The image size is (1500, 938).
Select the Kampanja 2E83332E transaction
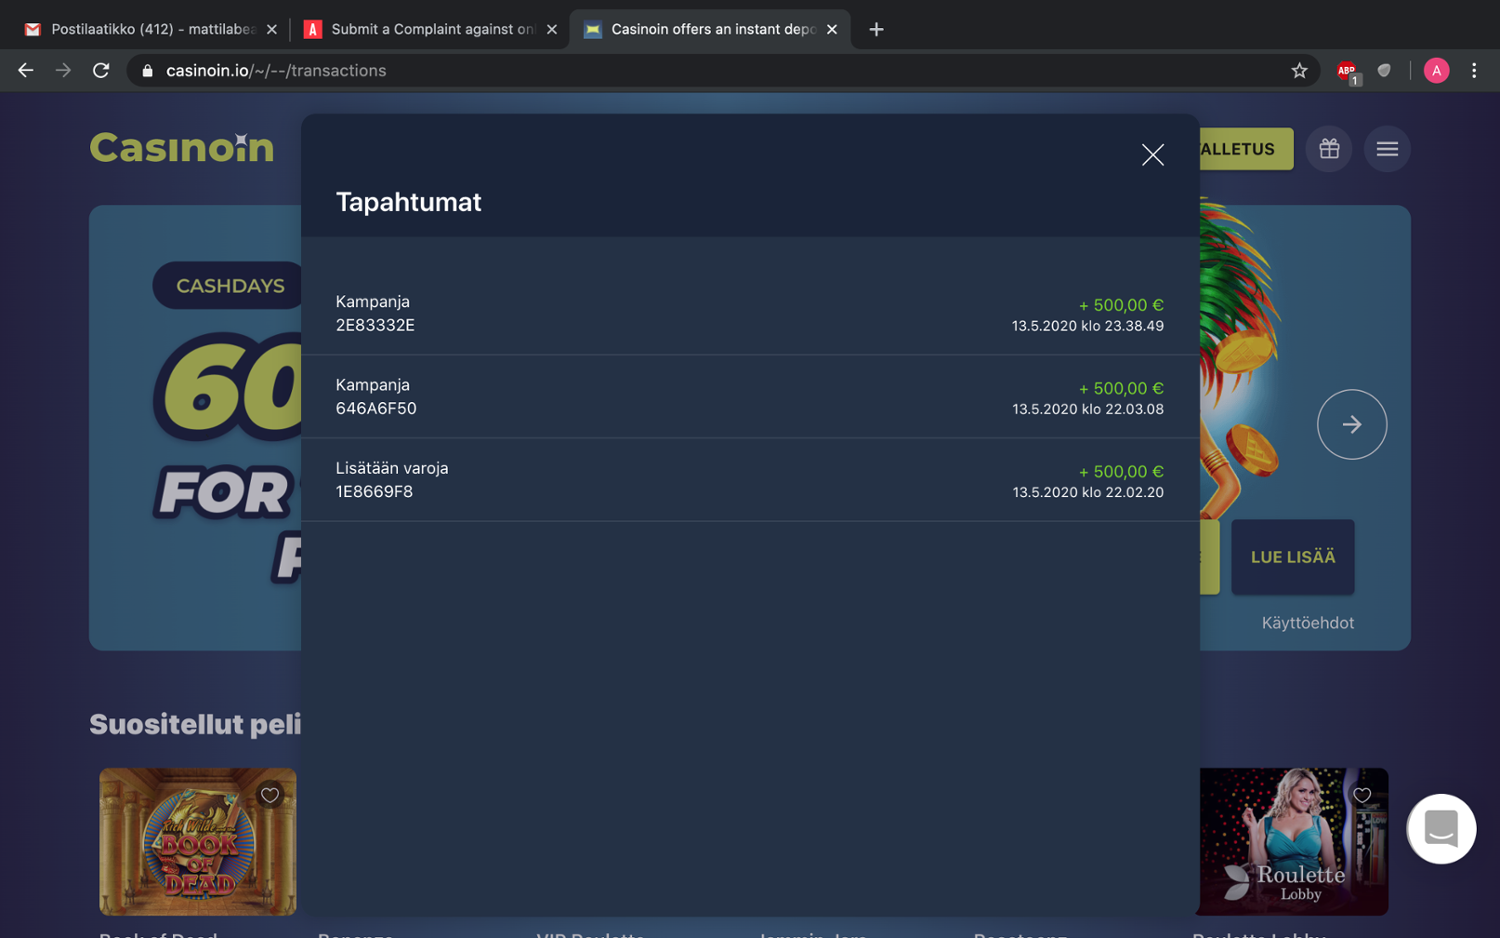pyautogui.click(x=749, y=313)
